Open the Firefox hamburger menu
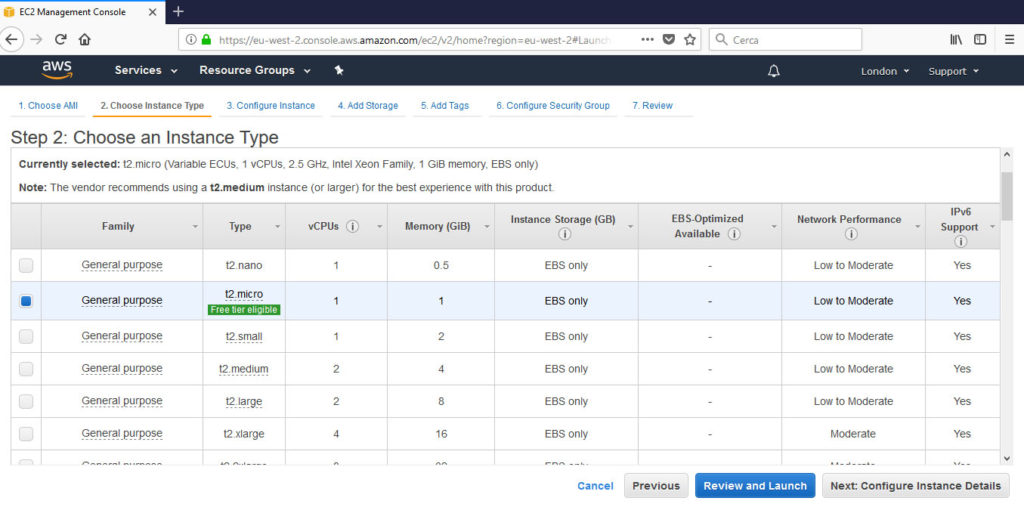This screenshot has height=507, width=1024. coord(1010,40)
